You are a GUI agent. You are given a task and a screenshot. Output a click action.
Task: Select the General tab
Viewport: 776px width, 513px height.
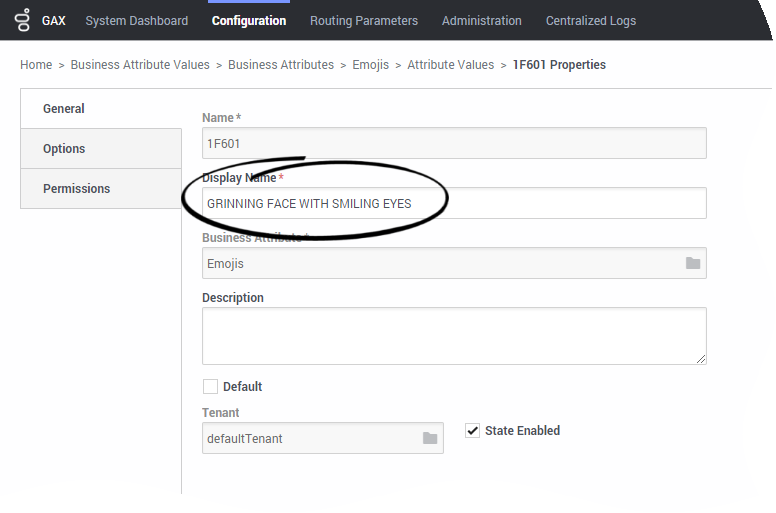pos(64,109)
